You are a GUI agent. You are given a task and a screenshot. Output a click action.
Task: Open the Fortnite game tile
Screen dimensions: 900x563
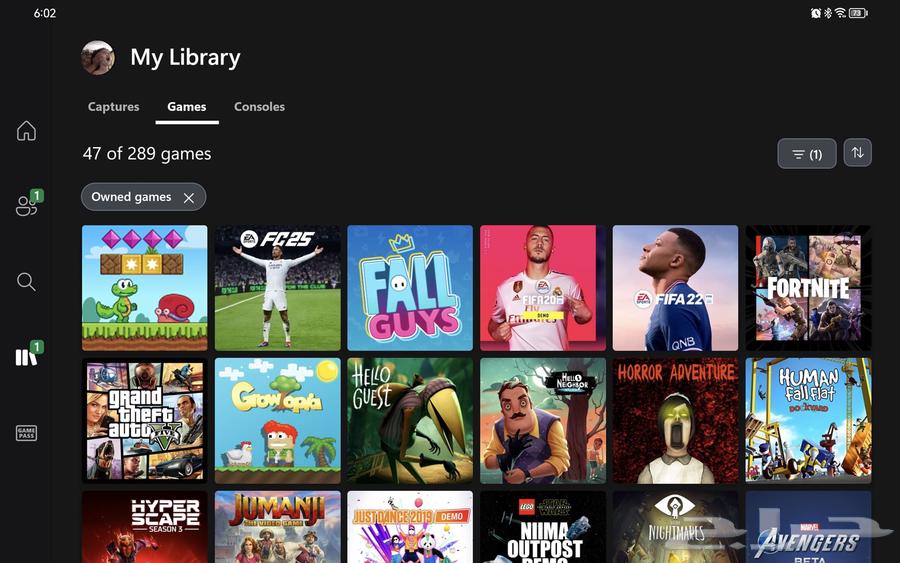[x=808, y=288]
